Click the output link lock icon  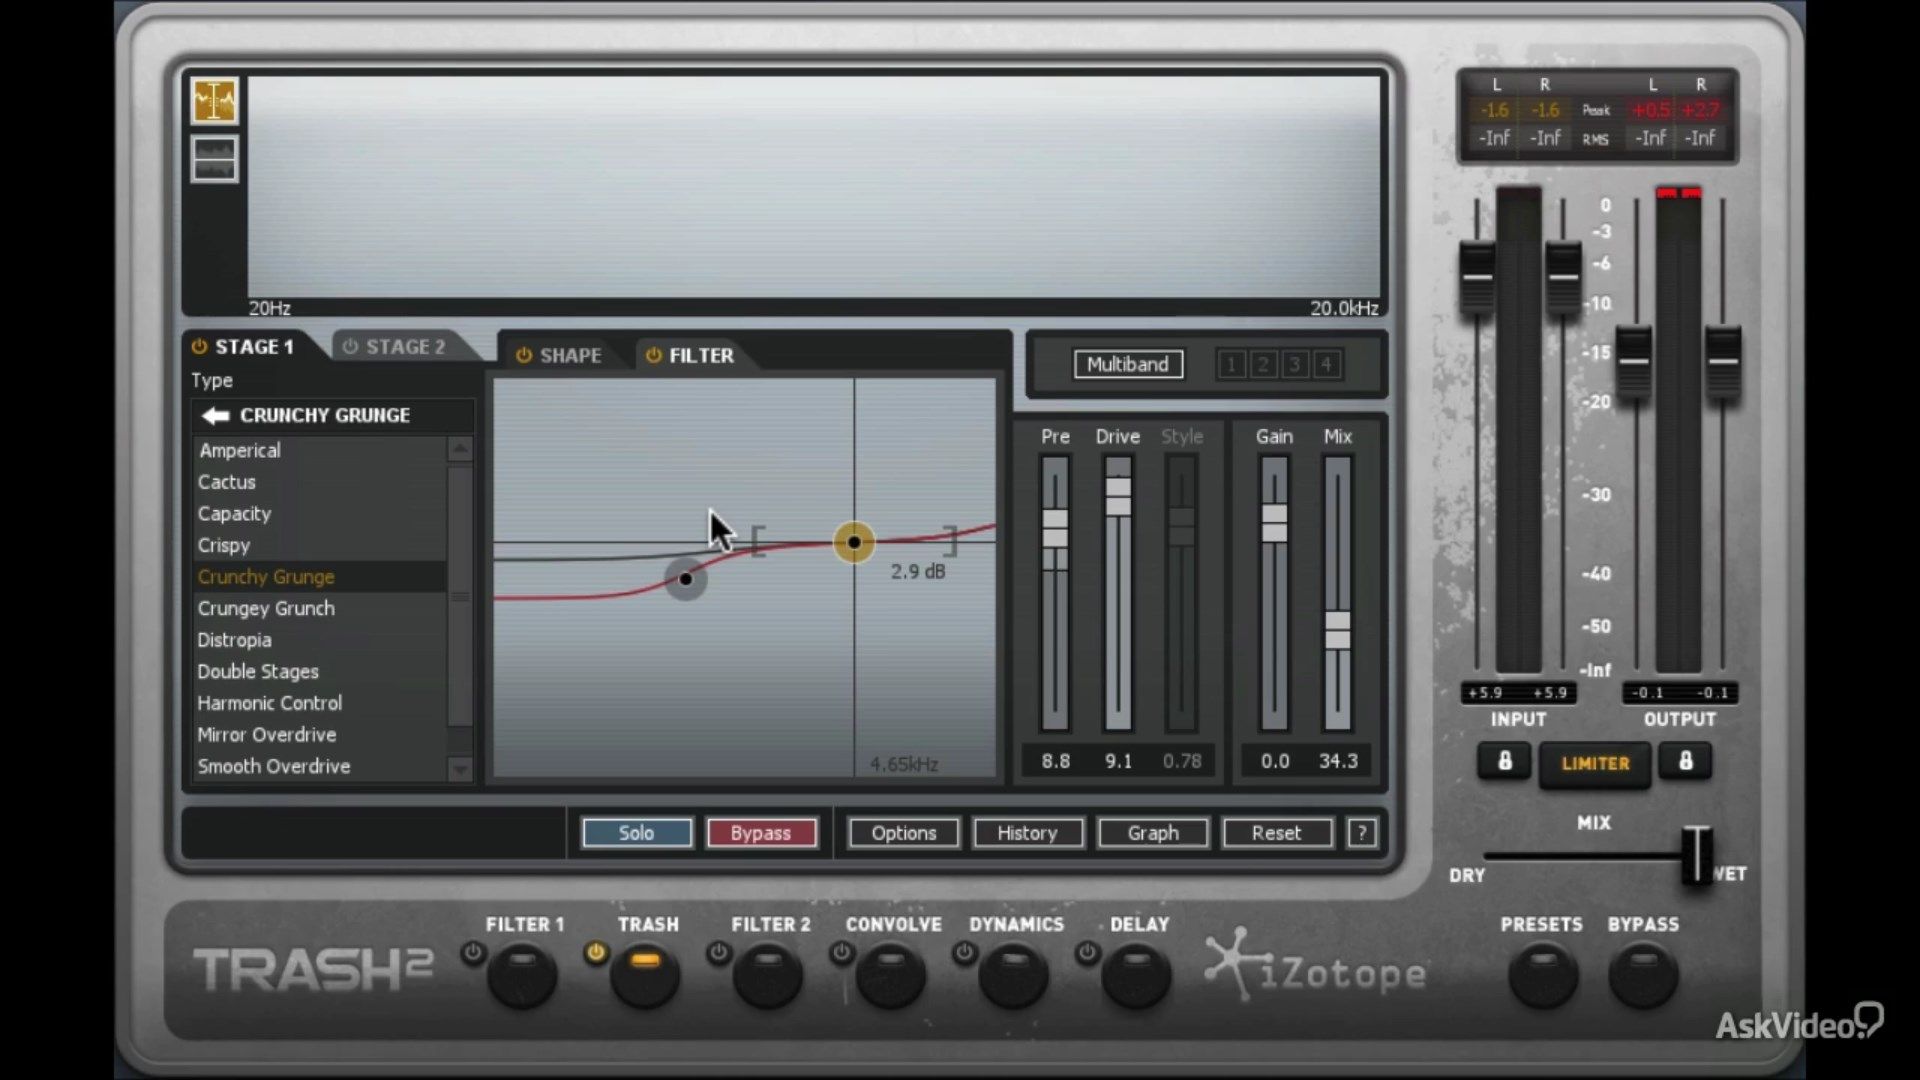pos(1685,762)
